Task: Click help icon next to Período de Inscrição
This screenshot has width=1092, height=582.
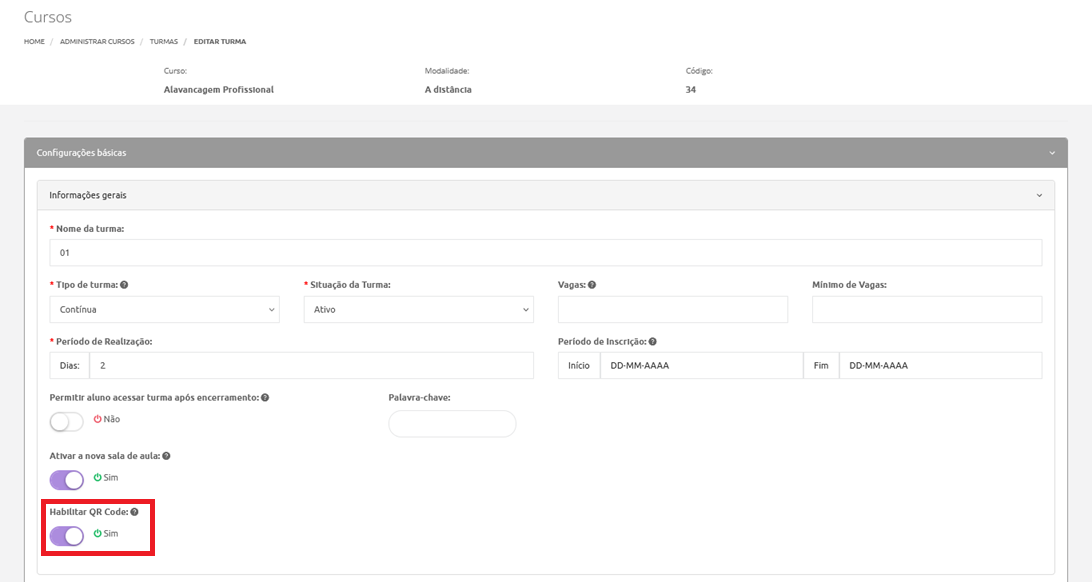Action: (652, 342)
